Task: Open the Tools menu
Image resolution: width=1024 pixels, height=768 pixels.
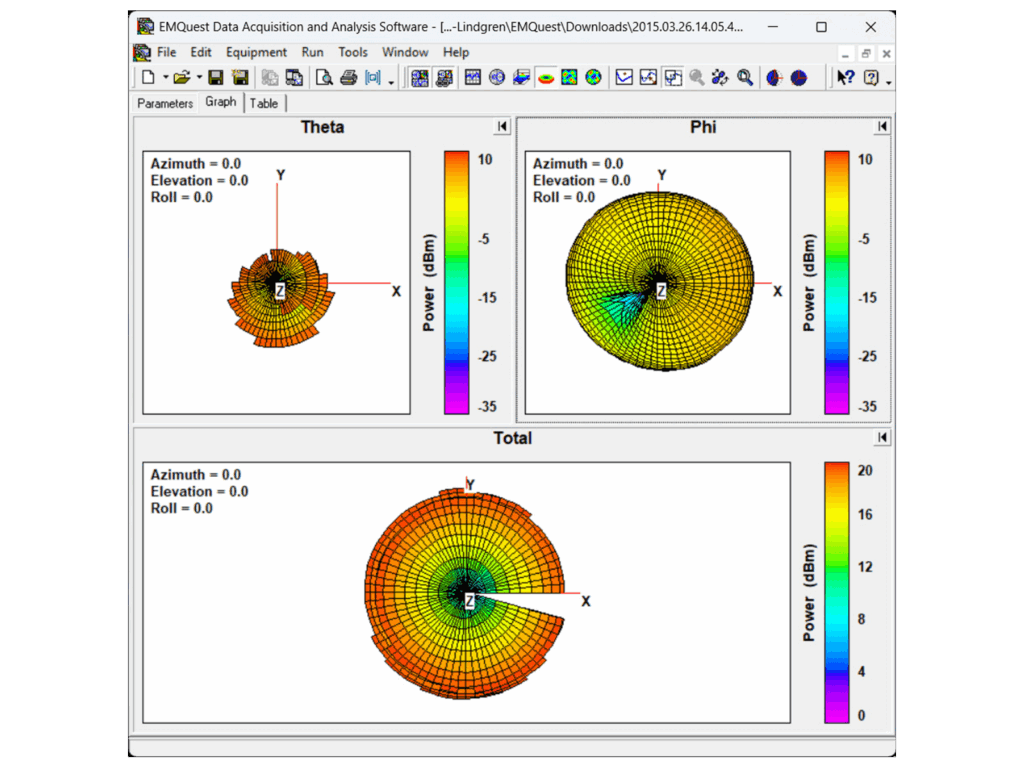Action: (353, 52)
